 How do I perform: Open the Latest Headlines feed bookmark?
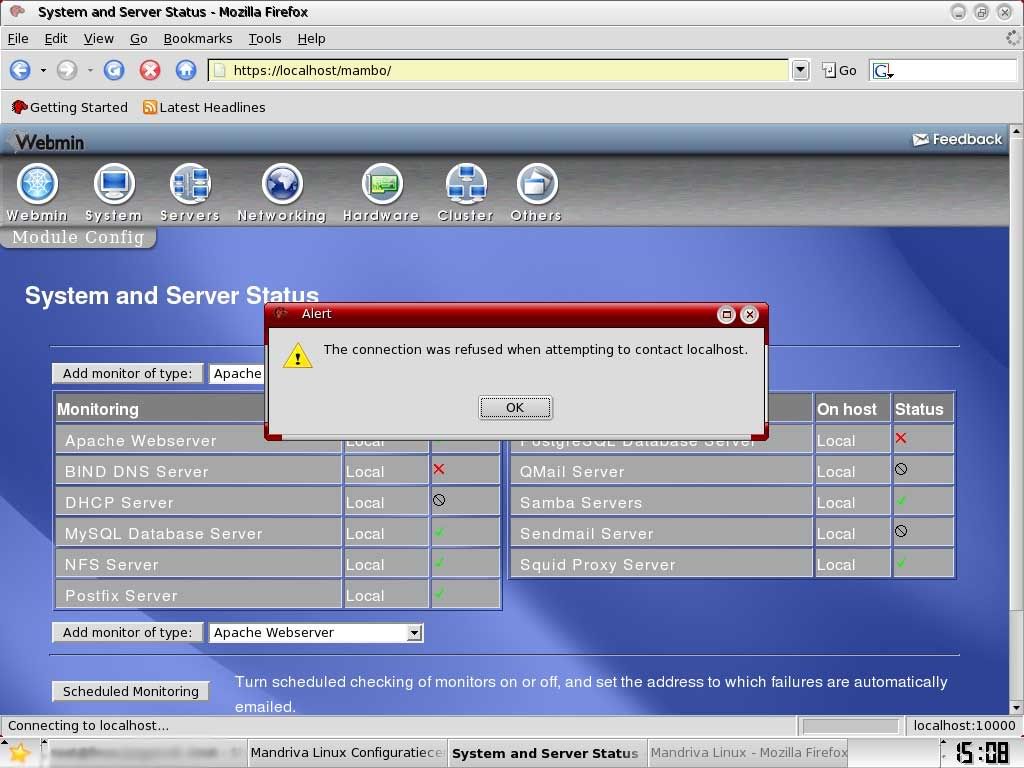[x=204, y=107]
